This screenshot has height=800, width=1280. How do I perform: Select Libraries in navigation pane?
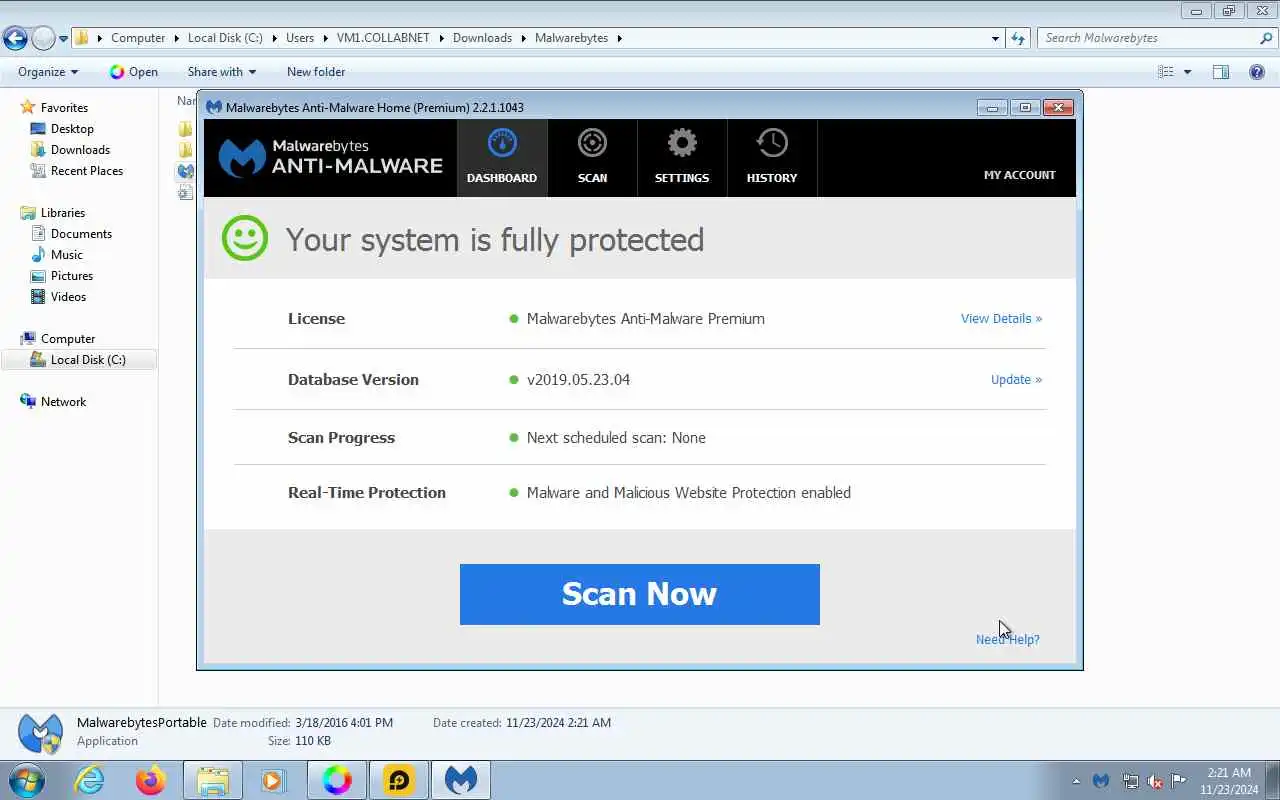[62, 213]
